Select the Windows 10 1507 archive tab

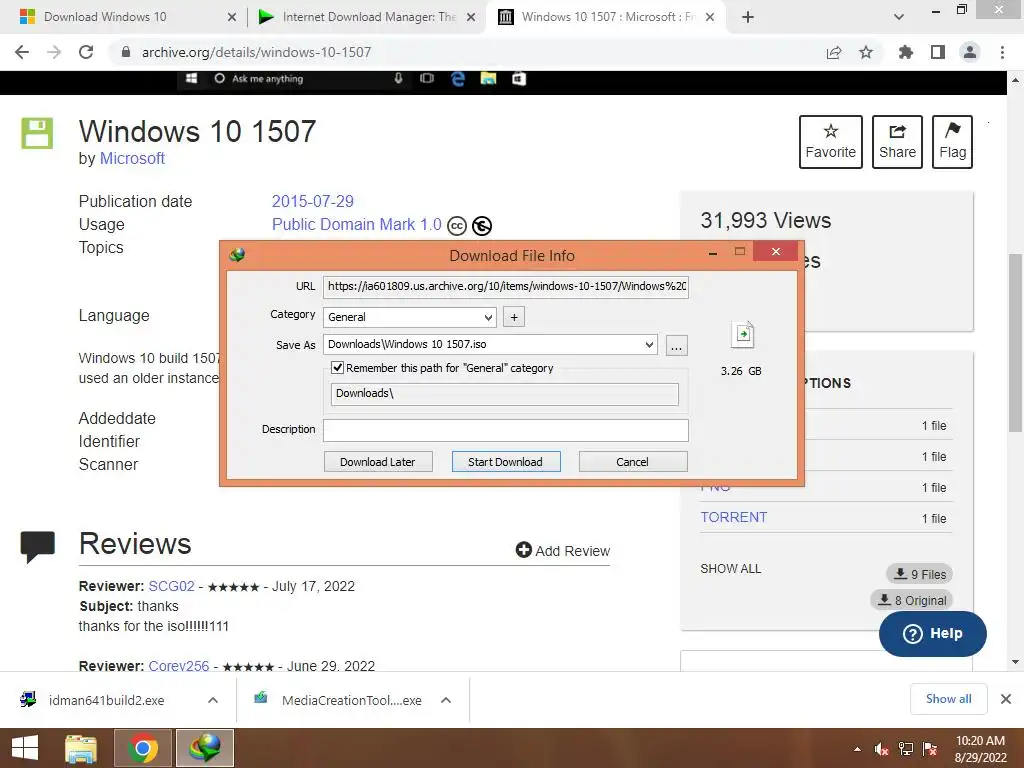607,17
